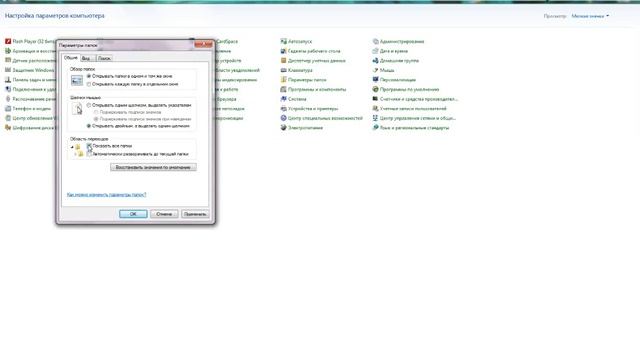The height and width of the screenshot is (360, 640).
Task: Open Счетчики и средства производительности icon
Action: tap(375, 99)
